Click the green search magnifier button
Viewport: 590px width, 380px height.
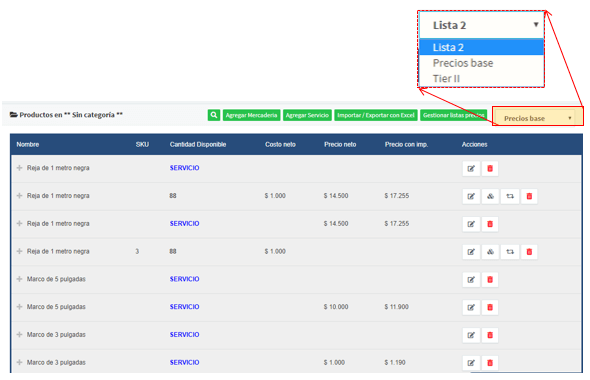214,115
